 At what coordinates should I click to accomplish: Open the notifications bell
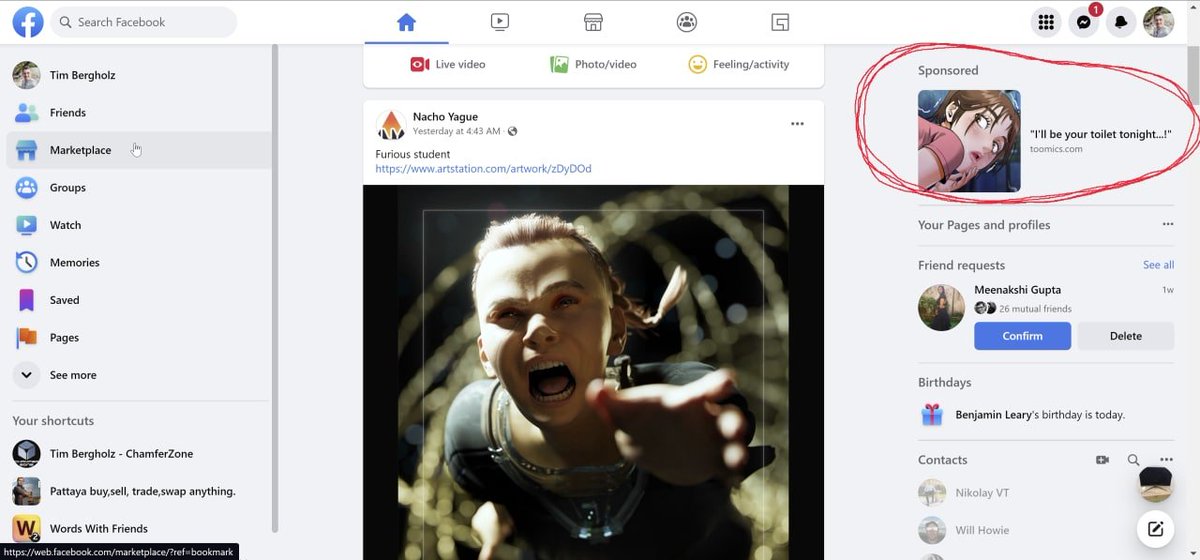tap(1121, 22)
